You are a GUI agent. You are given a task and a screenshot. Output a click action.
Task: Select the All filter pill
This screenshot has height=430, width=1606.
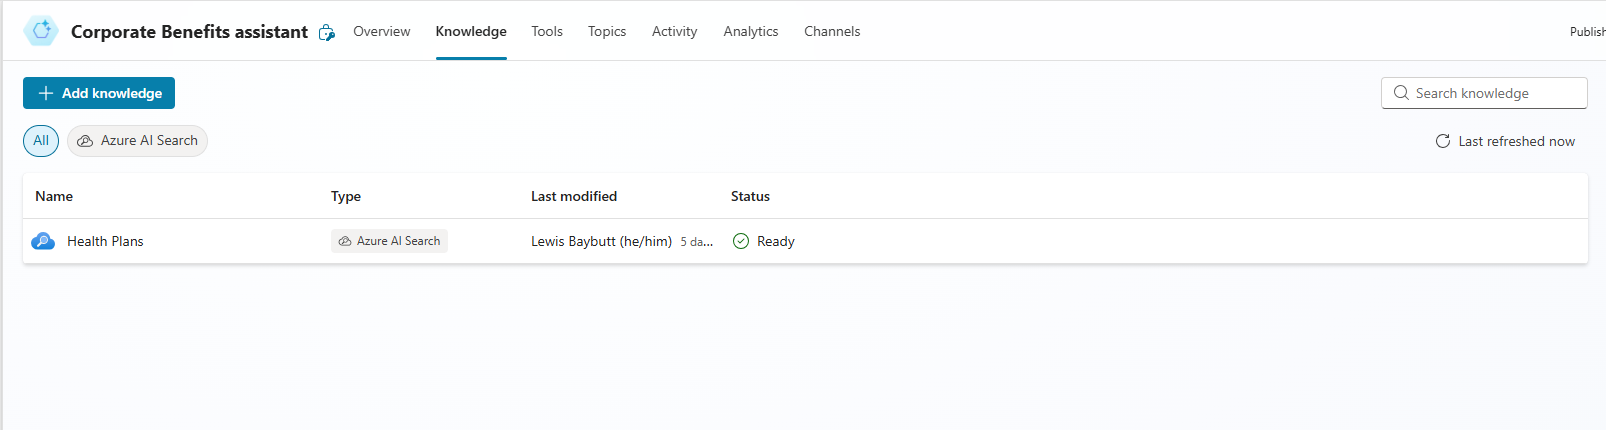(41, 141)
